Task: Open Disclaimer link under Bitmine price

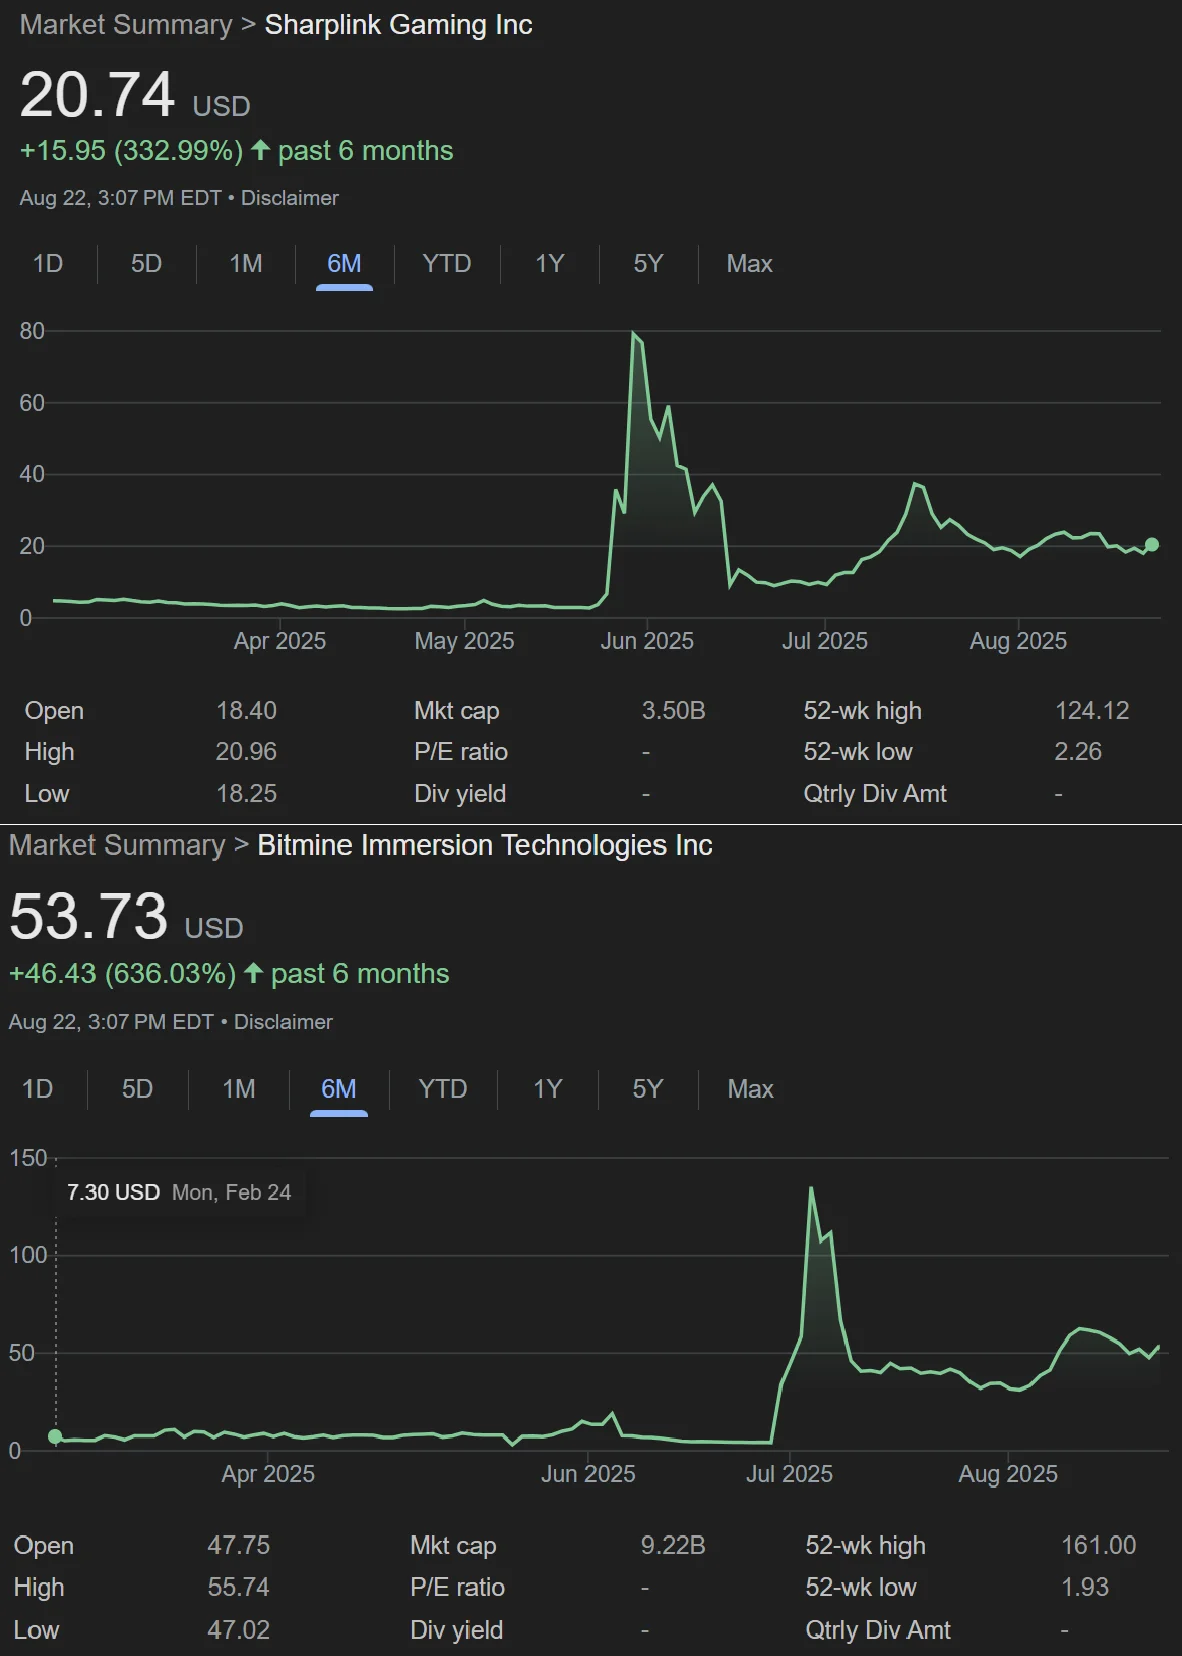Action: click(x=283, y=1022)
